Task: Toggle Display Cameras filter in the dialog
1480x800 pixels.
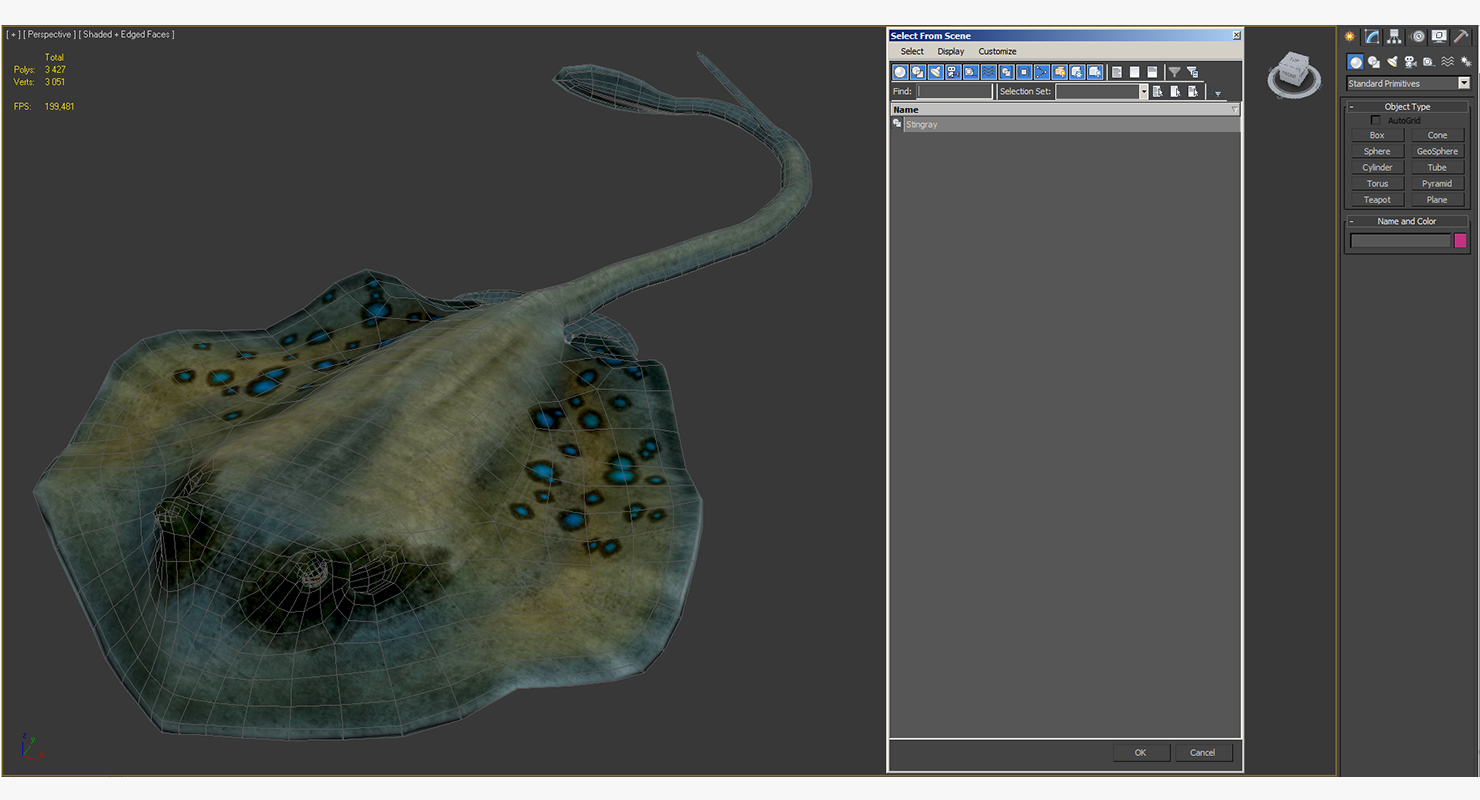Action: click(x=953, y=72)
